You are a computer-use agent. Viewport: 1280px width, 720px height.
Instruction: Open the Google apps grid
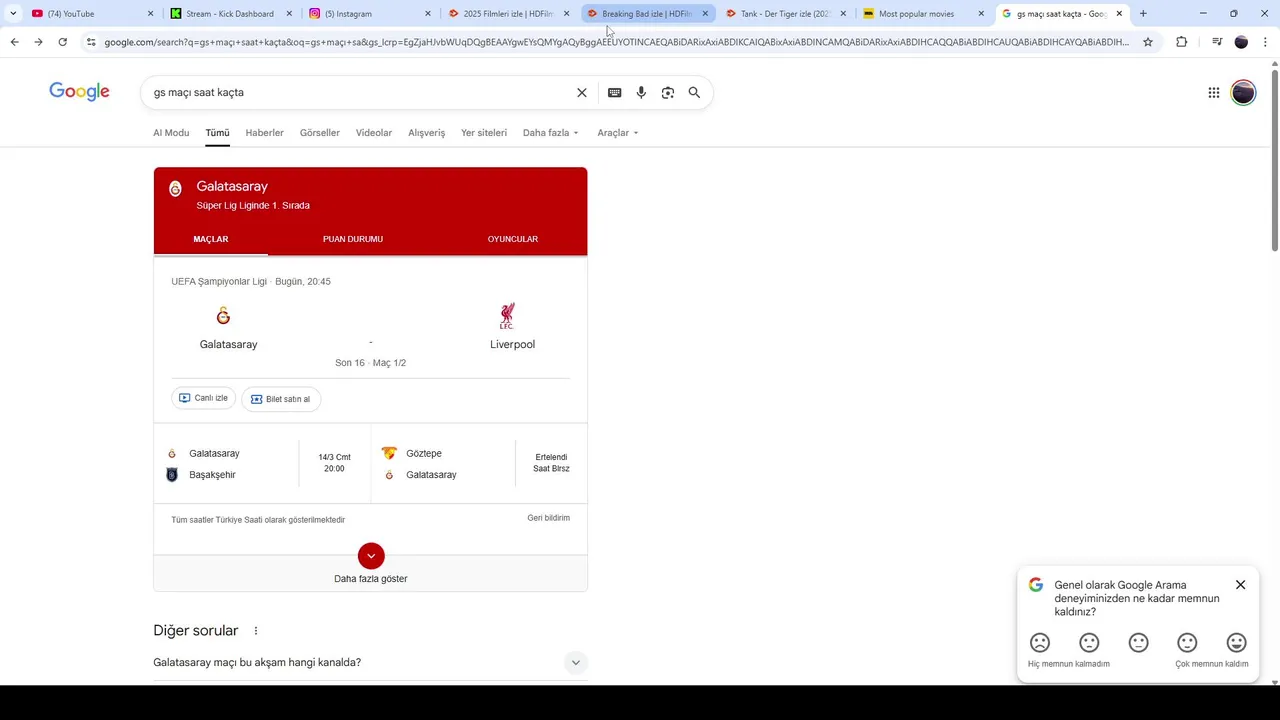click(x=1214, y=93)
